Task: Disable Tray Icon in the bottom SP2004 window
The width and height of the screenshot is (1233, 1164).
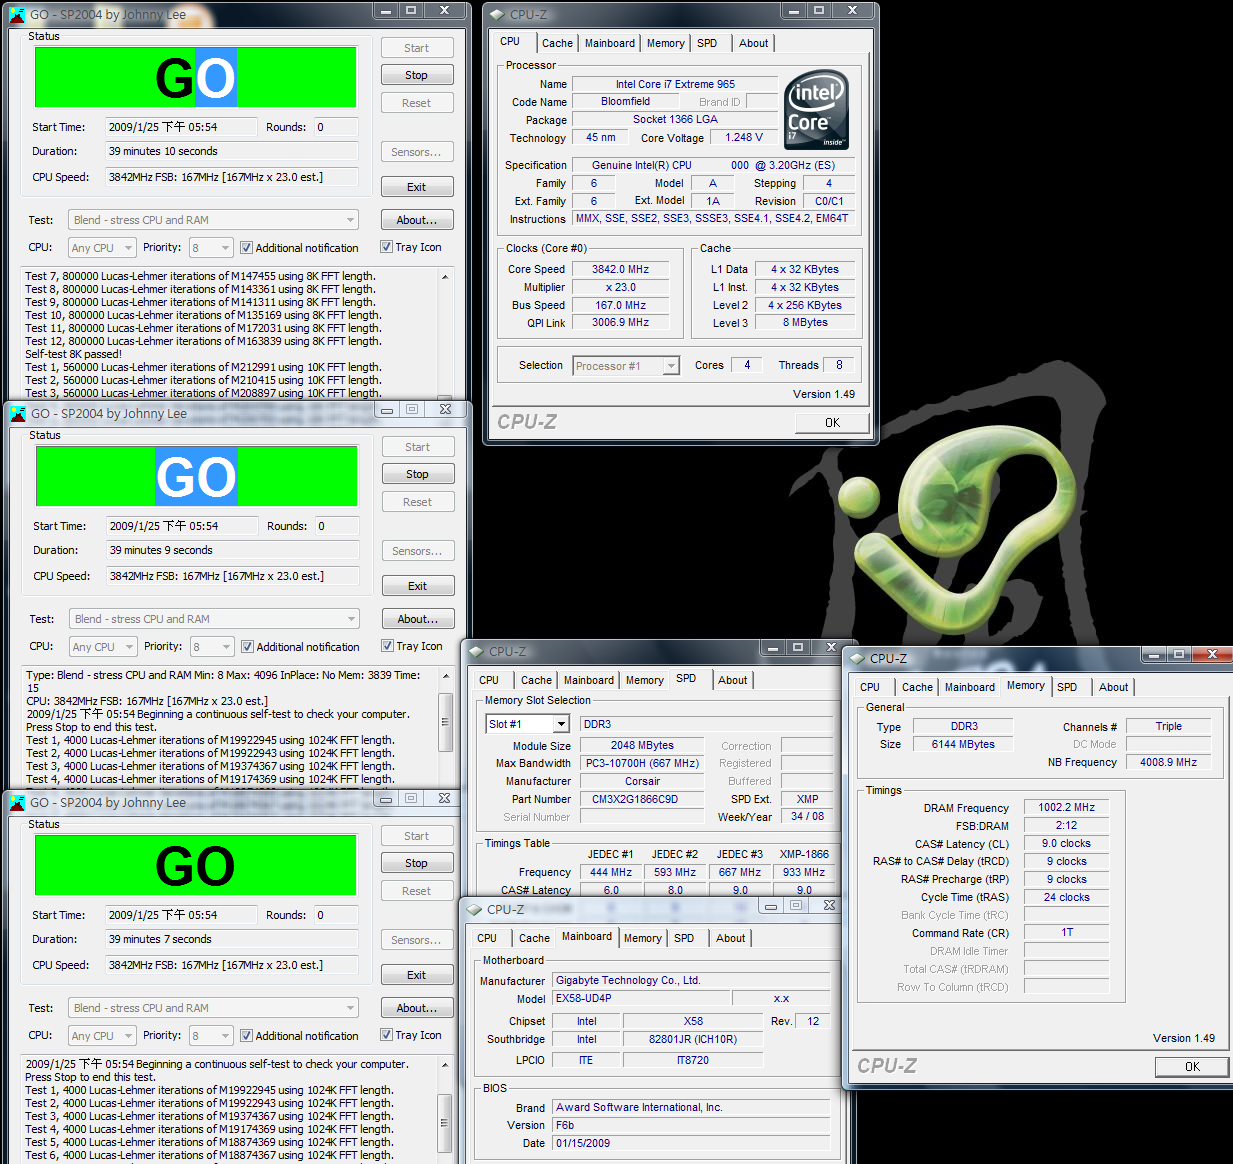Action: [386, 1035]
